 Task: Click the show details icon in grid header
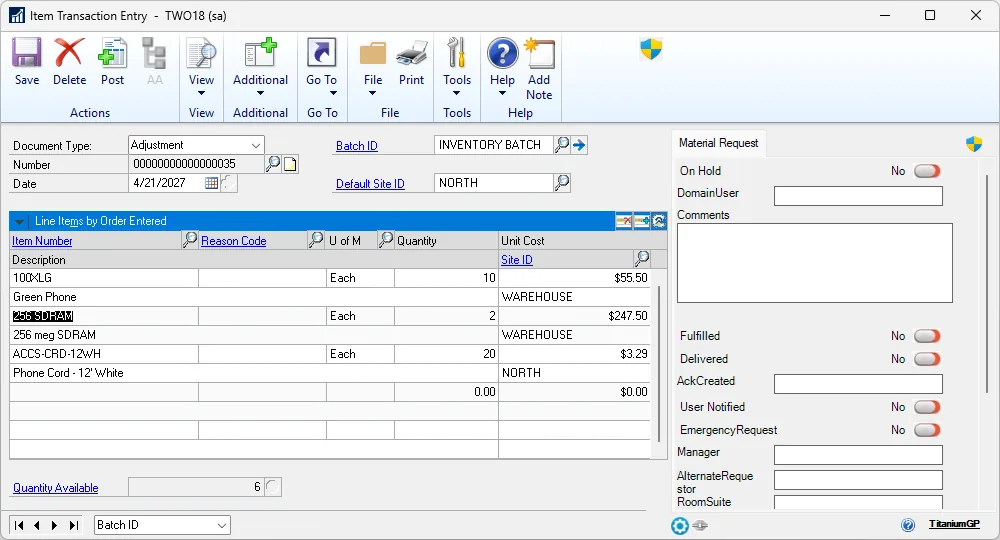[x=659, y=221]
